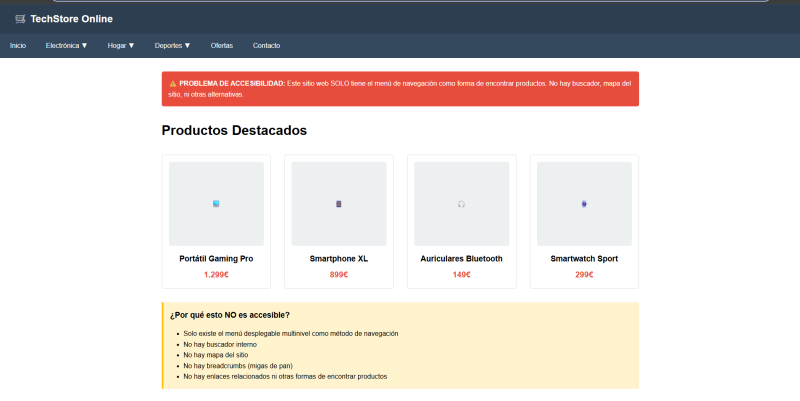
Task: Go to the Inicio page
Action: coord(18,45)
